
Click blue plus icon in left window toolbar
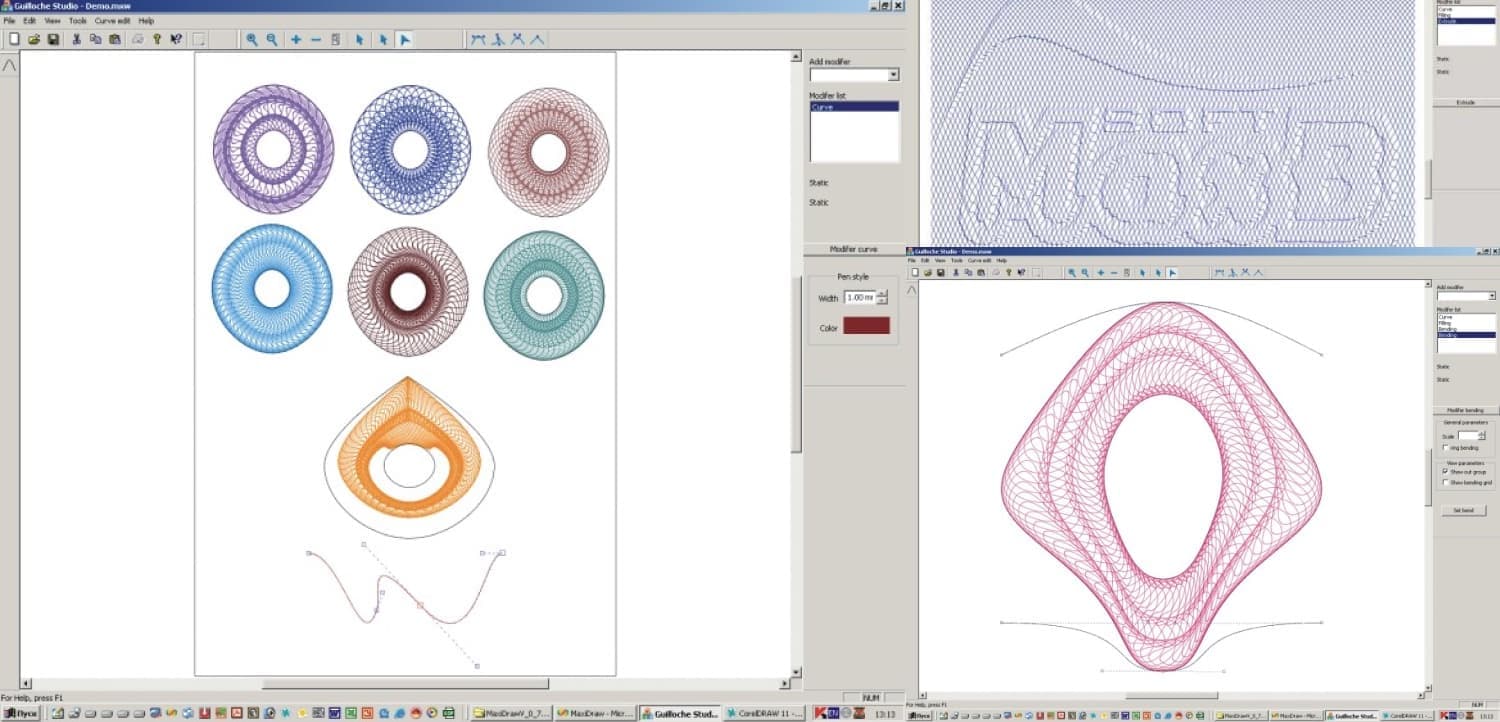pos(296,39)
